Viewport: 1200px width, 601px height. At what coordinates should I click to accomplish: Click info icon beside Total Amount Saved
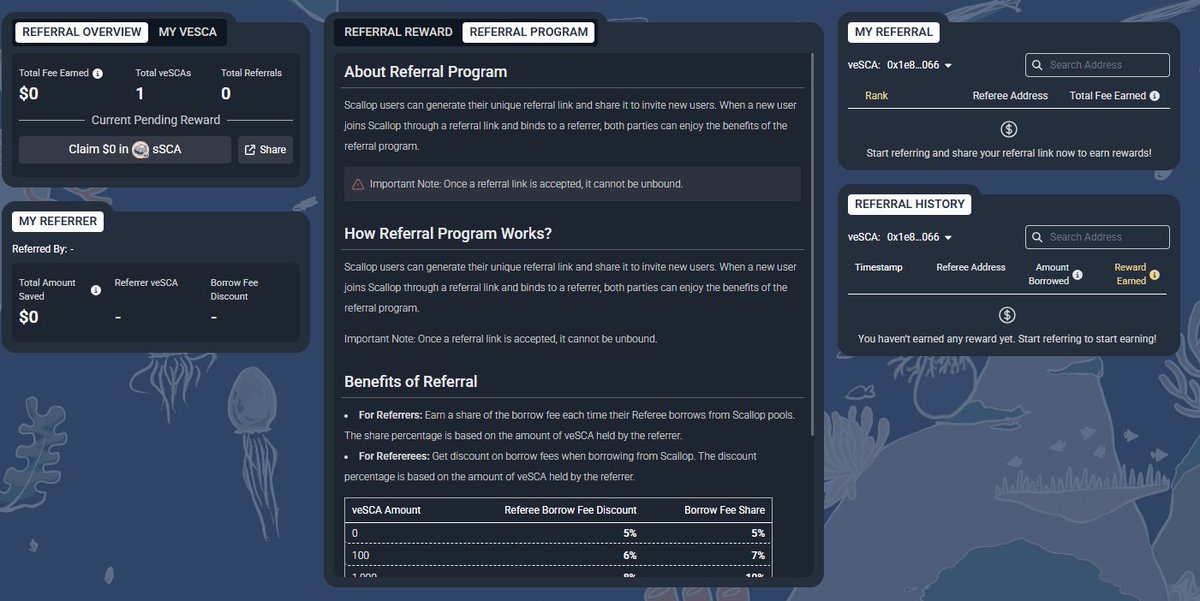96,290
